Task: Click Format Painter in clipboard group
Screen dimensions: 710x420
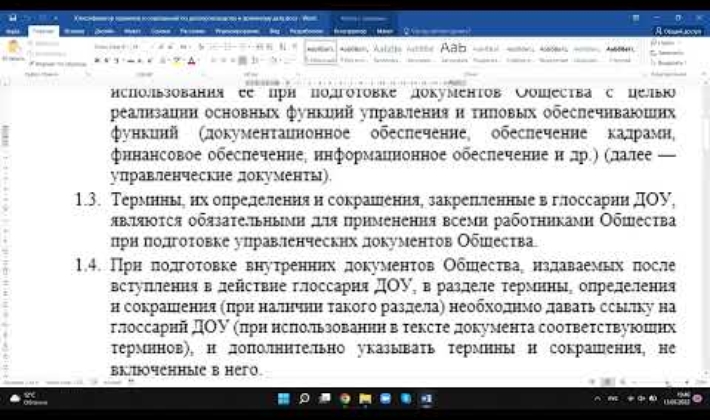Action: tap(58, 64)
